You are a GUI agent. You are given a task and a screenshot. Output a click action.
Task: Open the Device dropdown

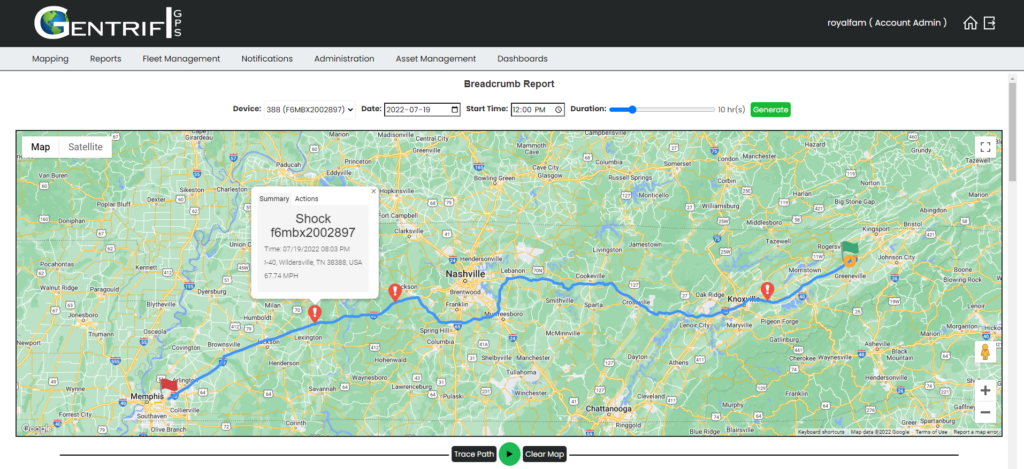coord(310,110)
